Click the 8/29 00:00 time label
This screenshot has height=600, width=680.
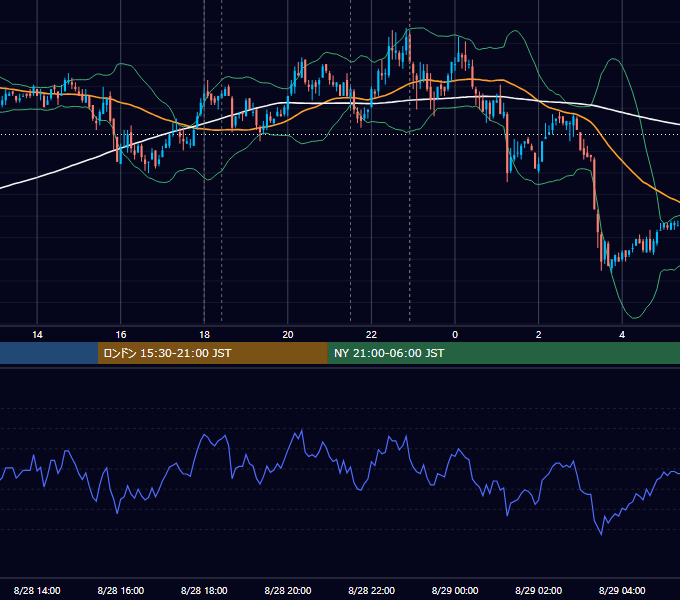[x=455, y=590]
